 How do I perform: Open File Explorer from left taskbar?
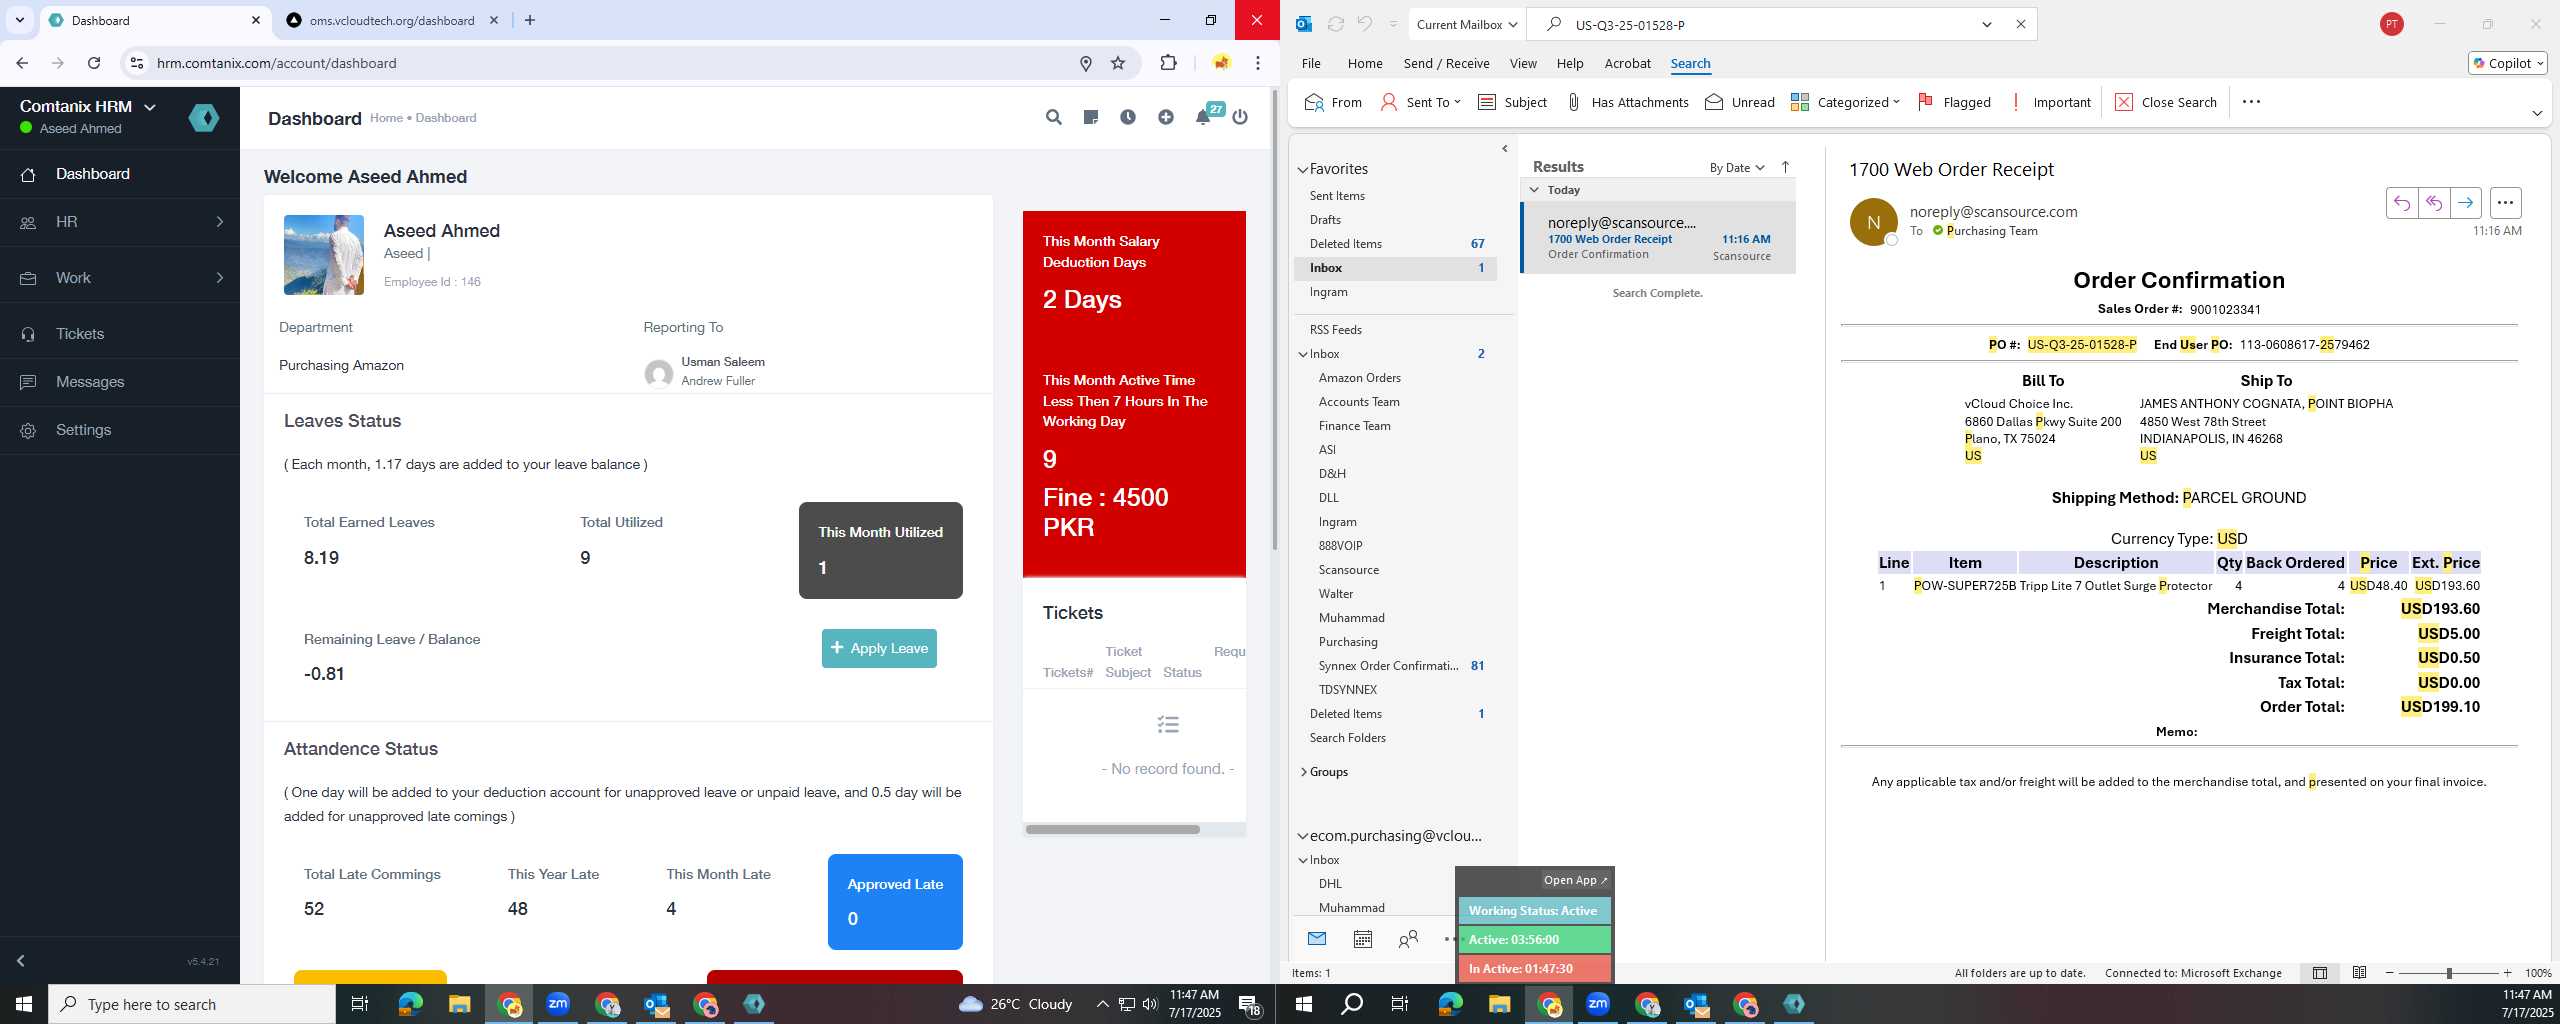459,1004
